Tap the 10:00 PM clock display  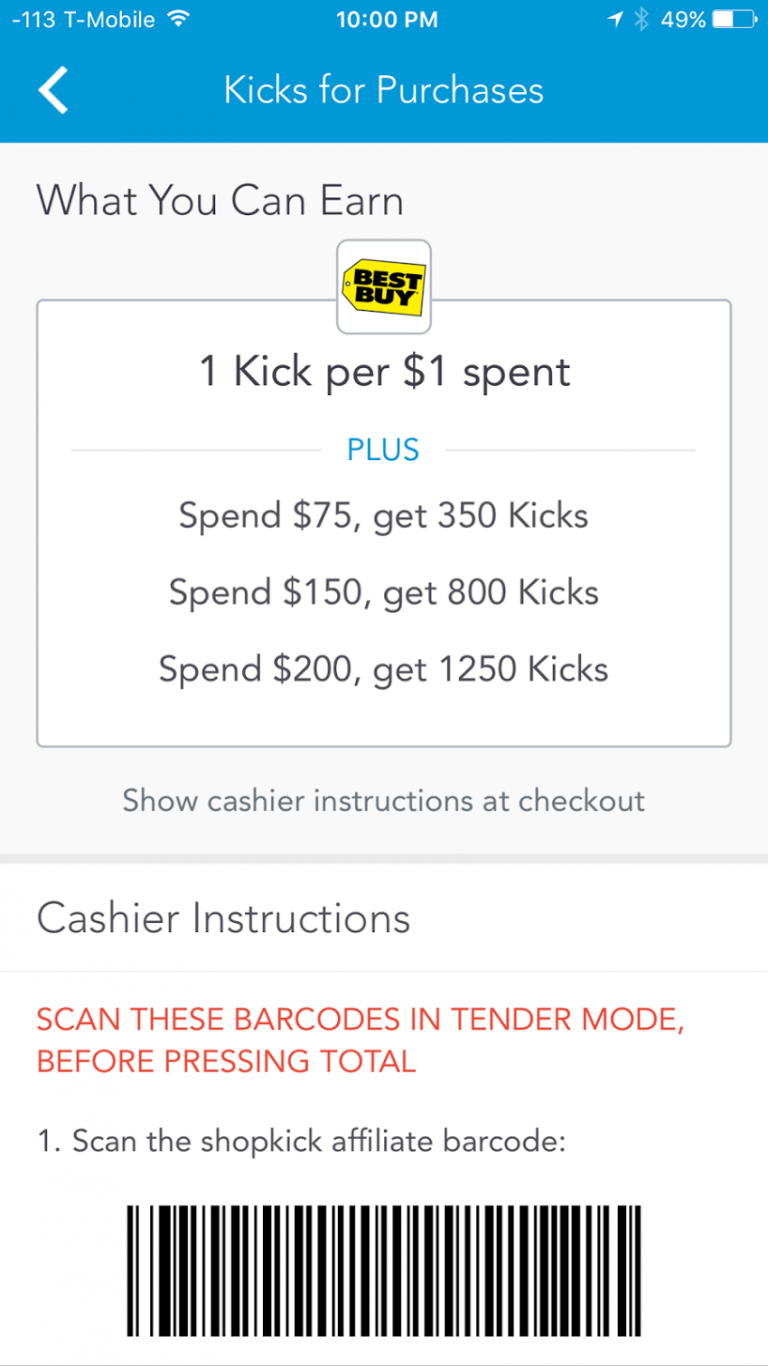(387, 18)
